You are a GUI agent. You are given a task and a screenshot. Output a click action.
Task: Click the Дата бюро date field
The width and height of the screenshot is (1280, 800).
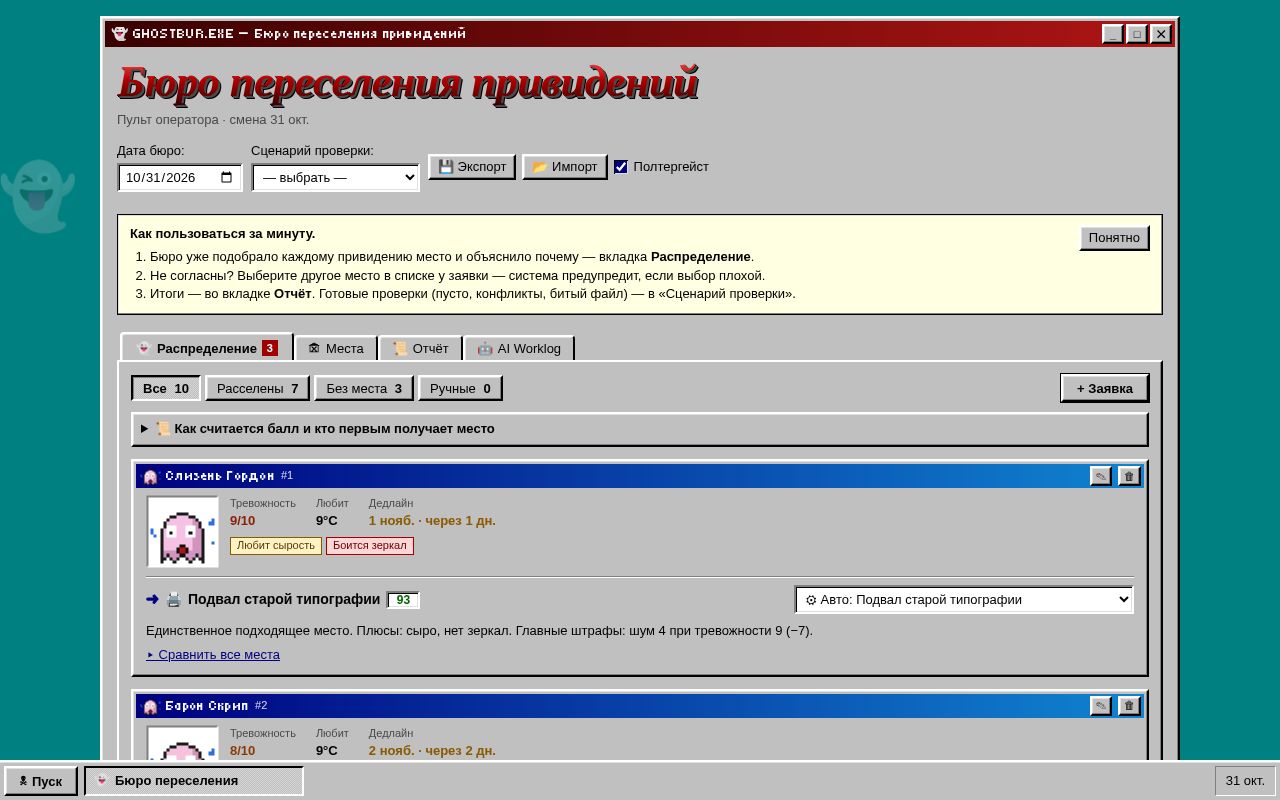tap(180, 177)
